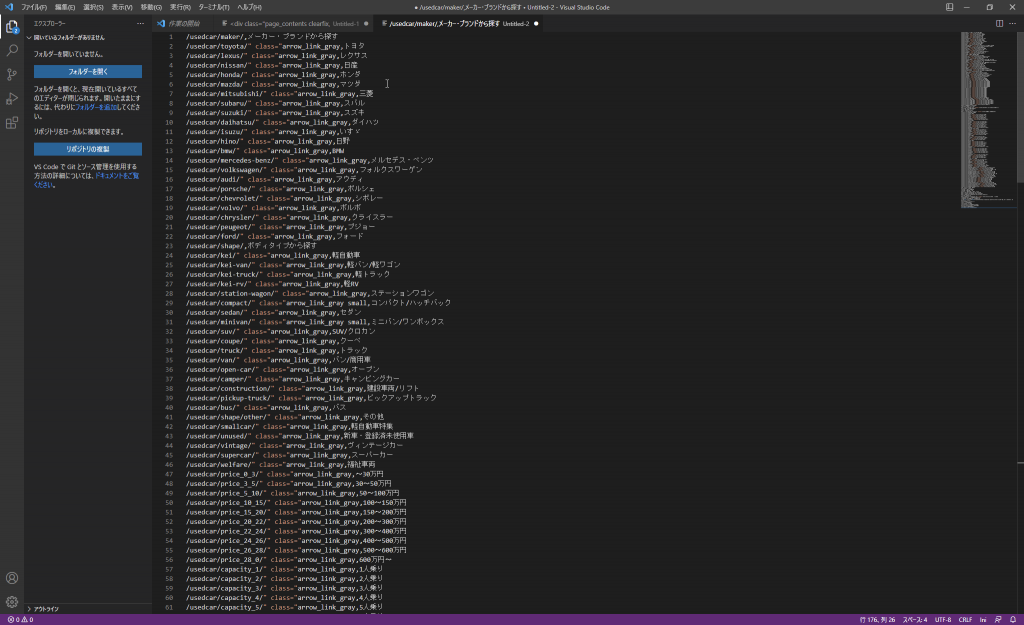Click line number 23 in the gutter
The width and height of the screenshot is (1024, 625).
pos(169,246)
